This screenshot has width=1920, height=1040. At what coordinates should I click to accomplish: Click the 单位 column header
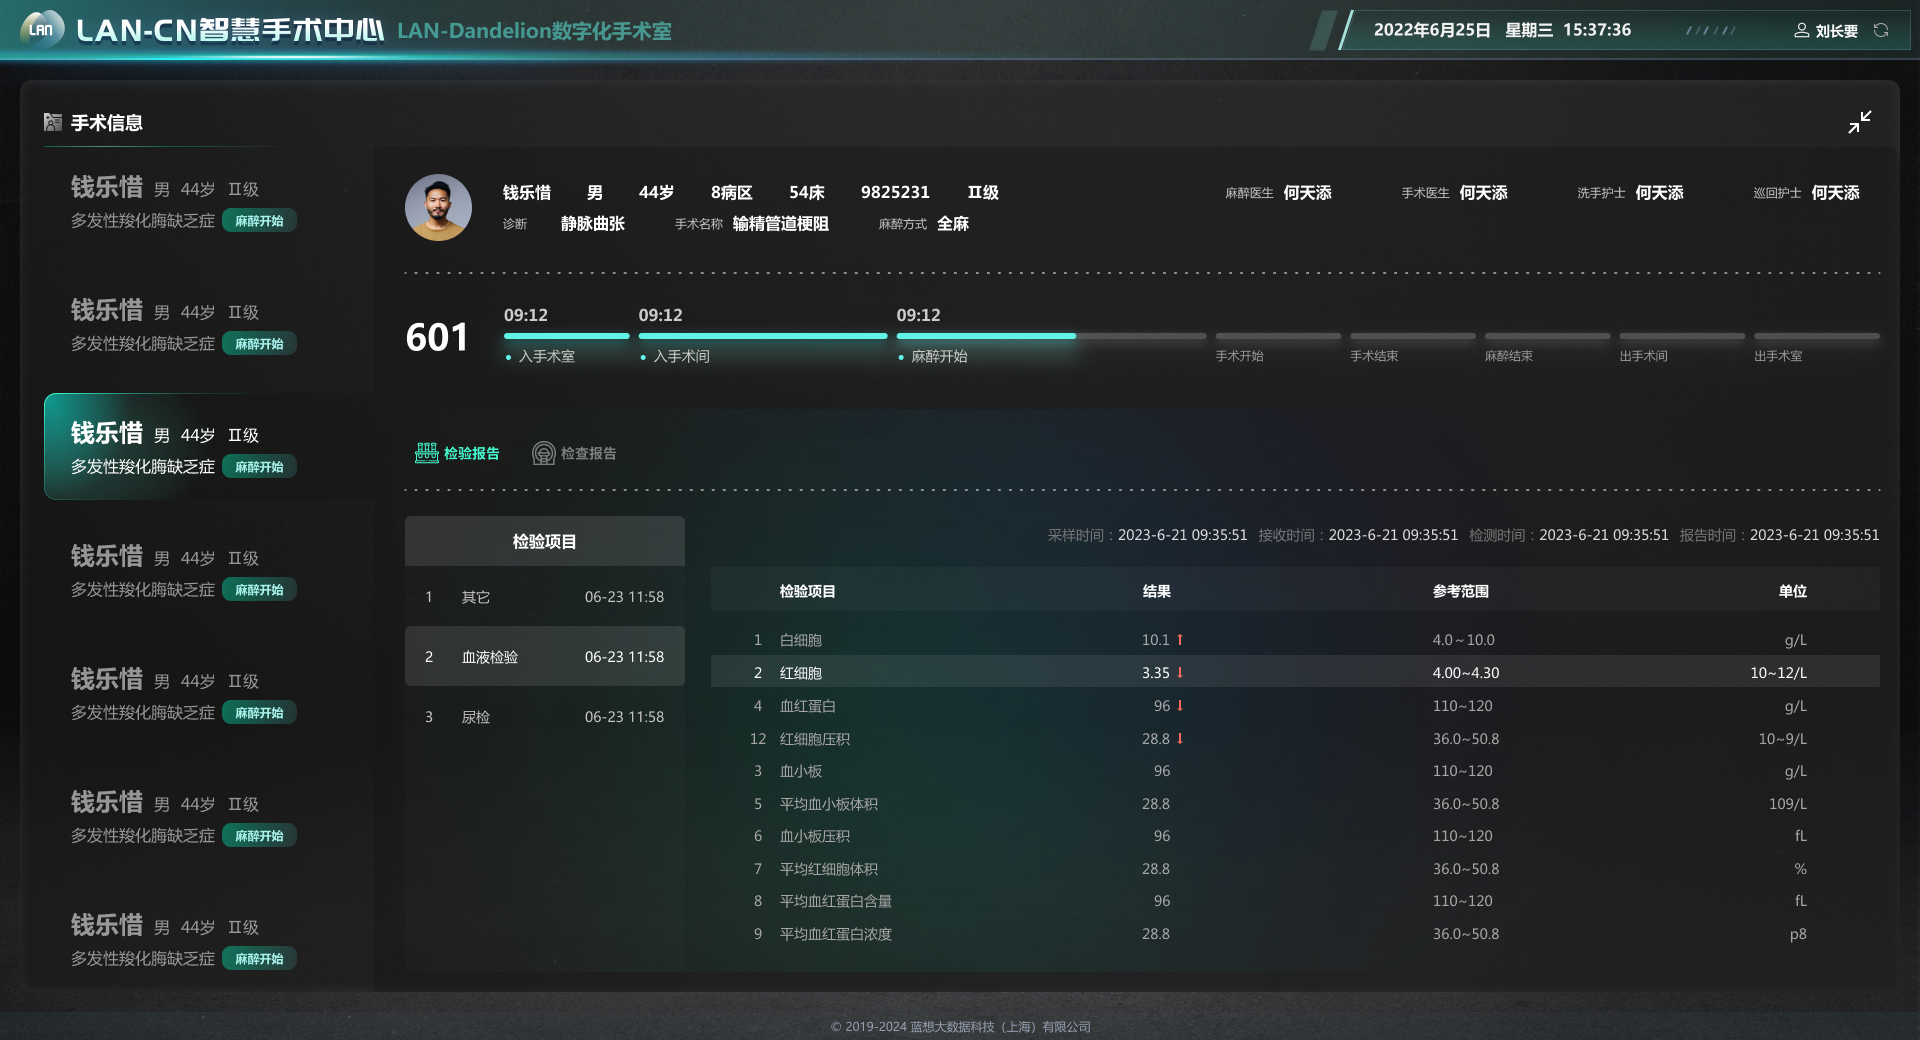point(1792,591)
